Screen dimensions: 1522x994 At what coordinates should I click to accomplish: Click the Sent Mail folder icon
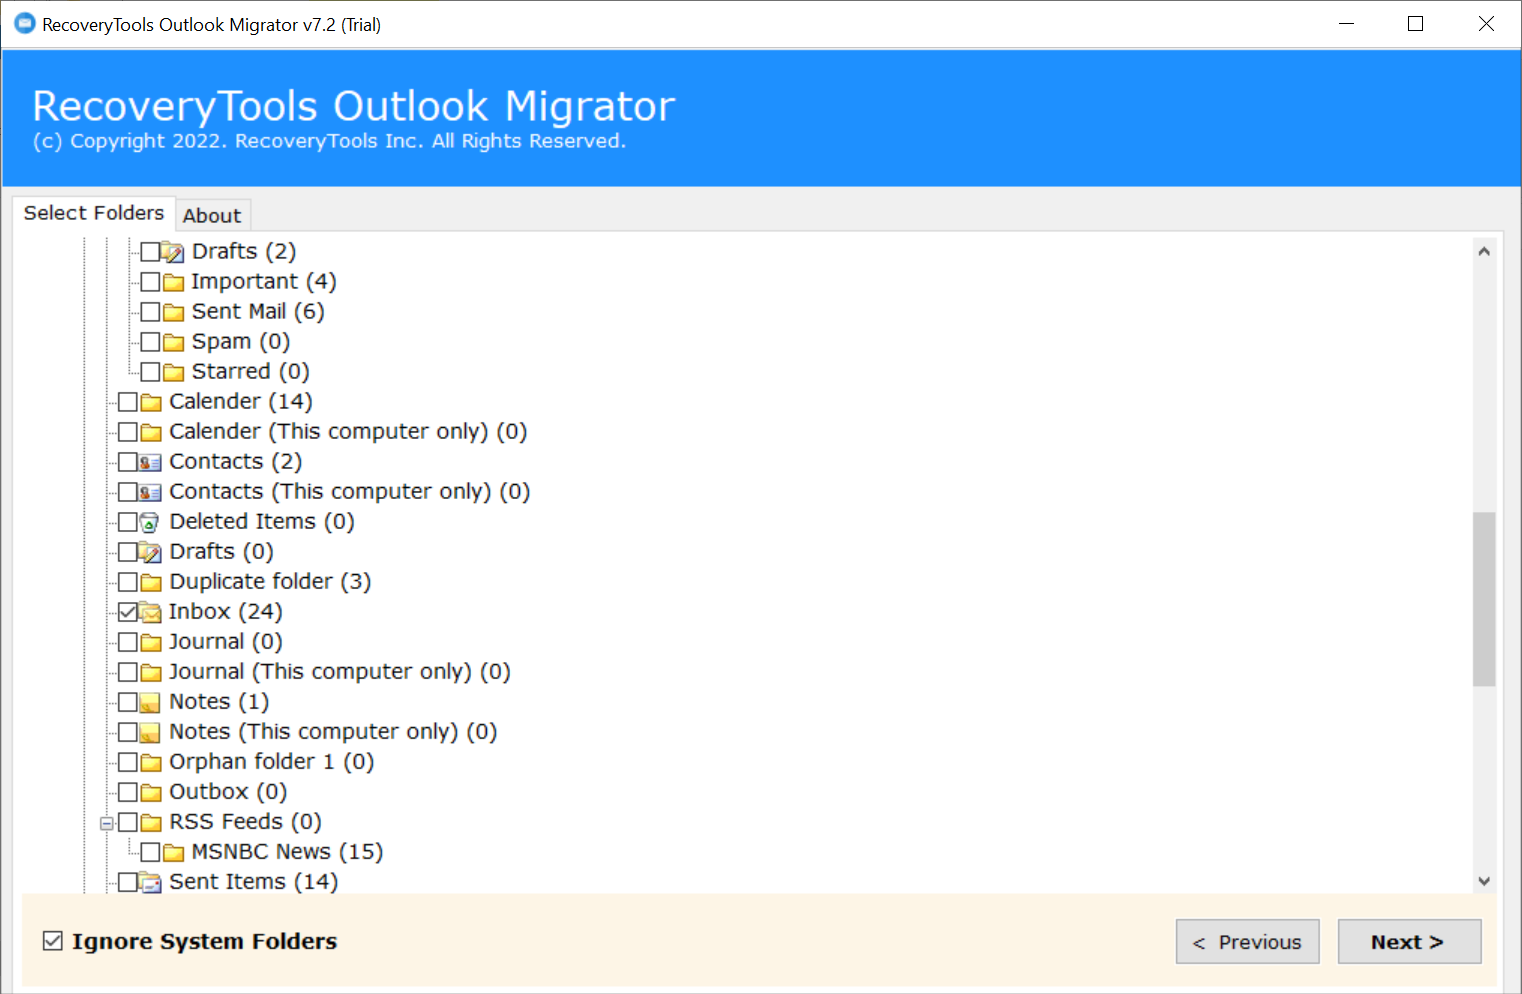(173, 312)
